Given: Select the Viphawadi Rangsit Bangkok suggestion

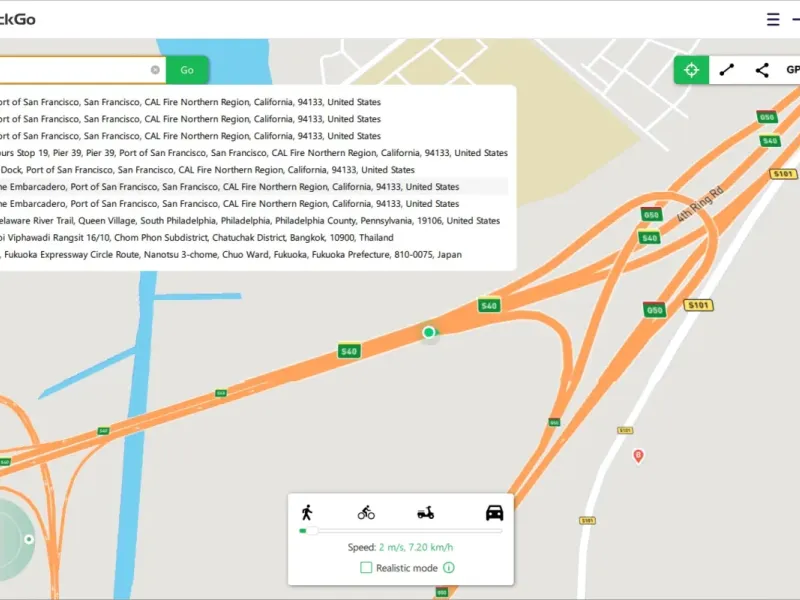Looking at the screenshot, I should [254, 237].
